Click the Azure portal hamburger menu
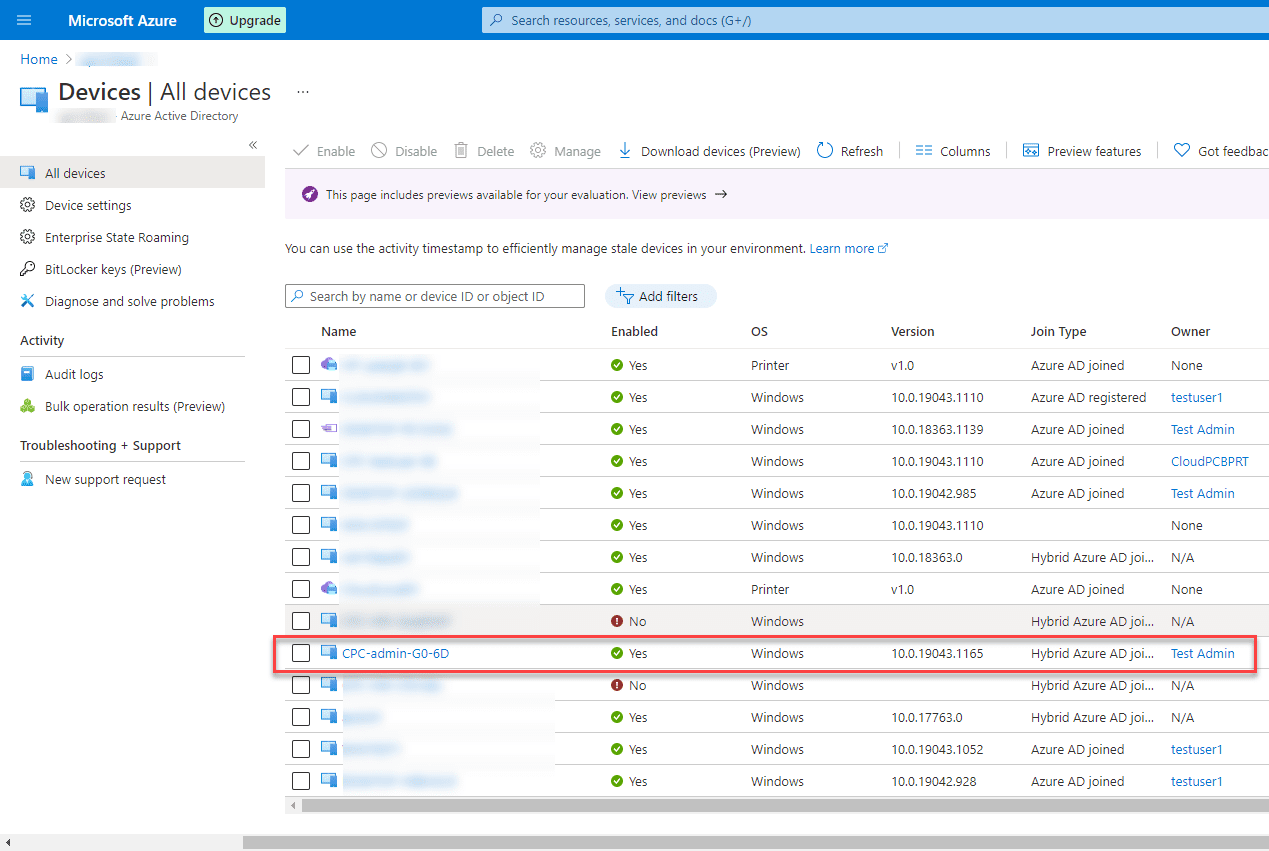The width and height of the screenshot is (1269, 851). (23, 19)
